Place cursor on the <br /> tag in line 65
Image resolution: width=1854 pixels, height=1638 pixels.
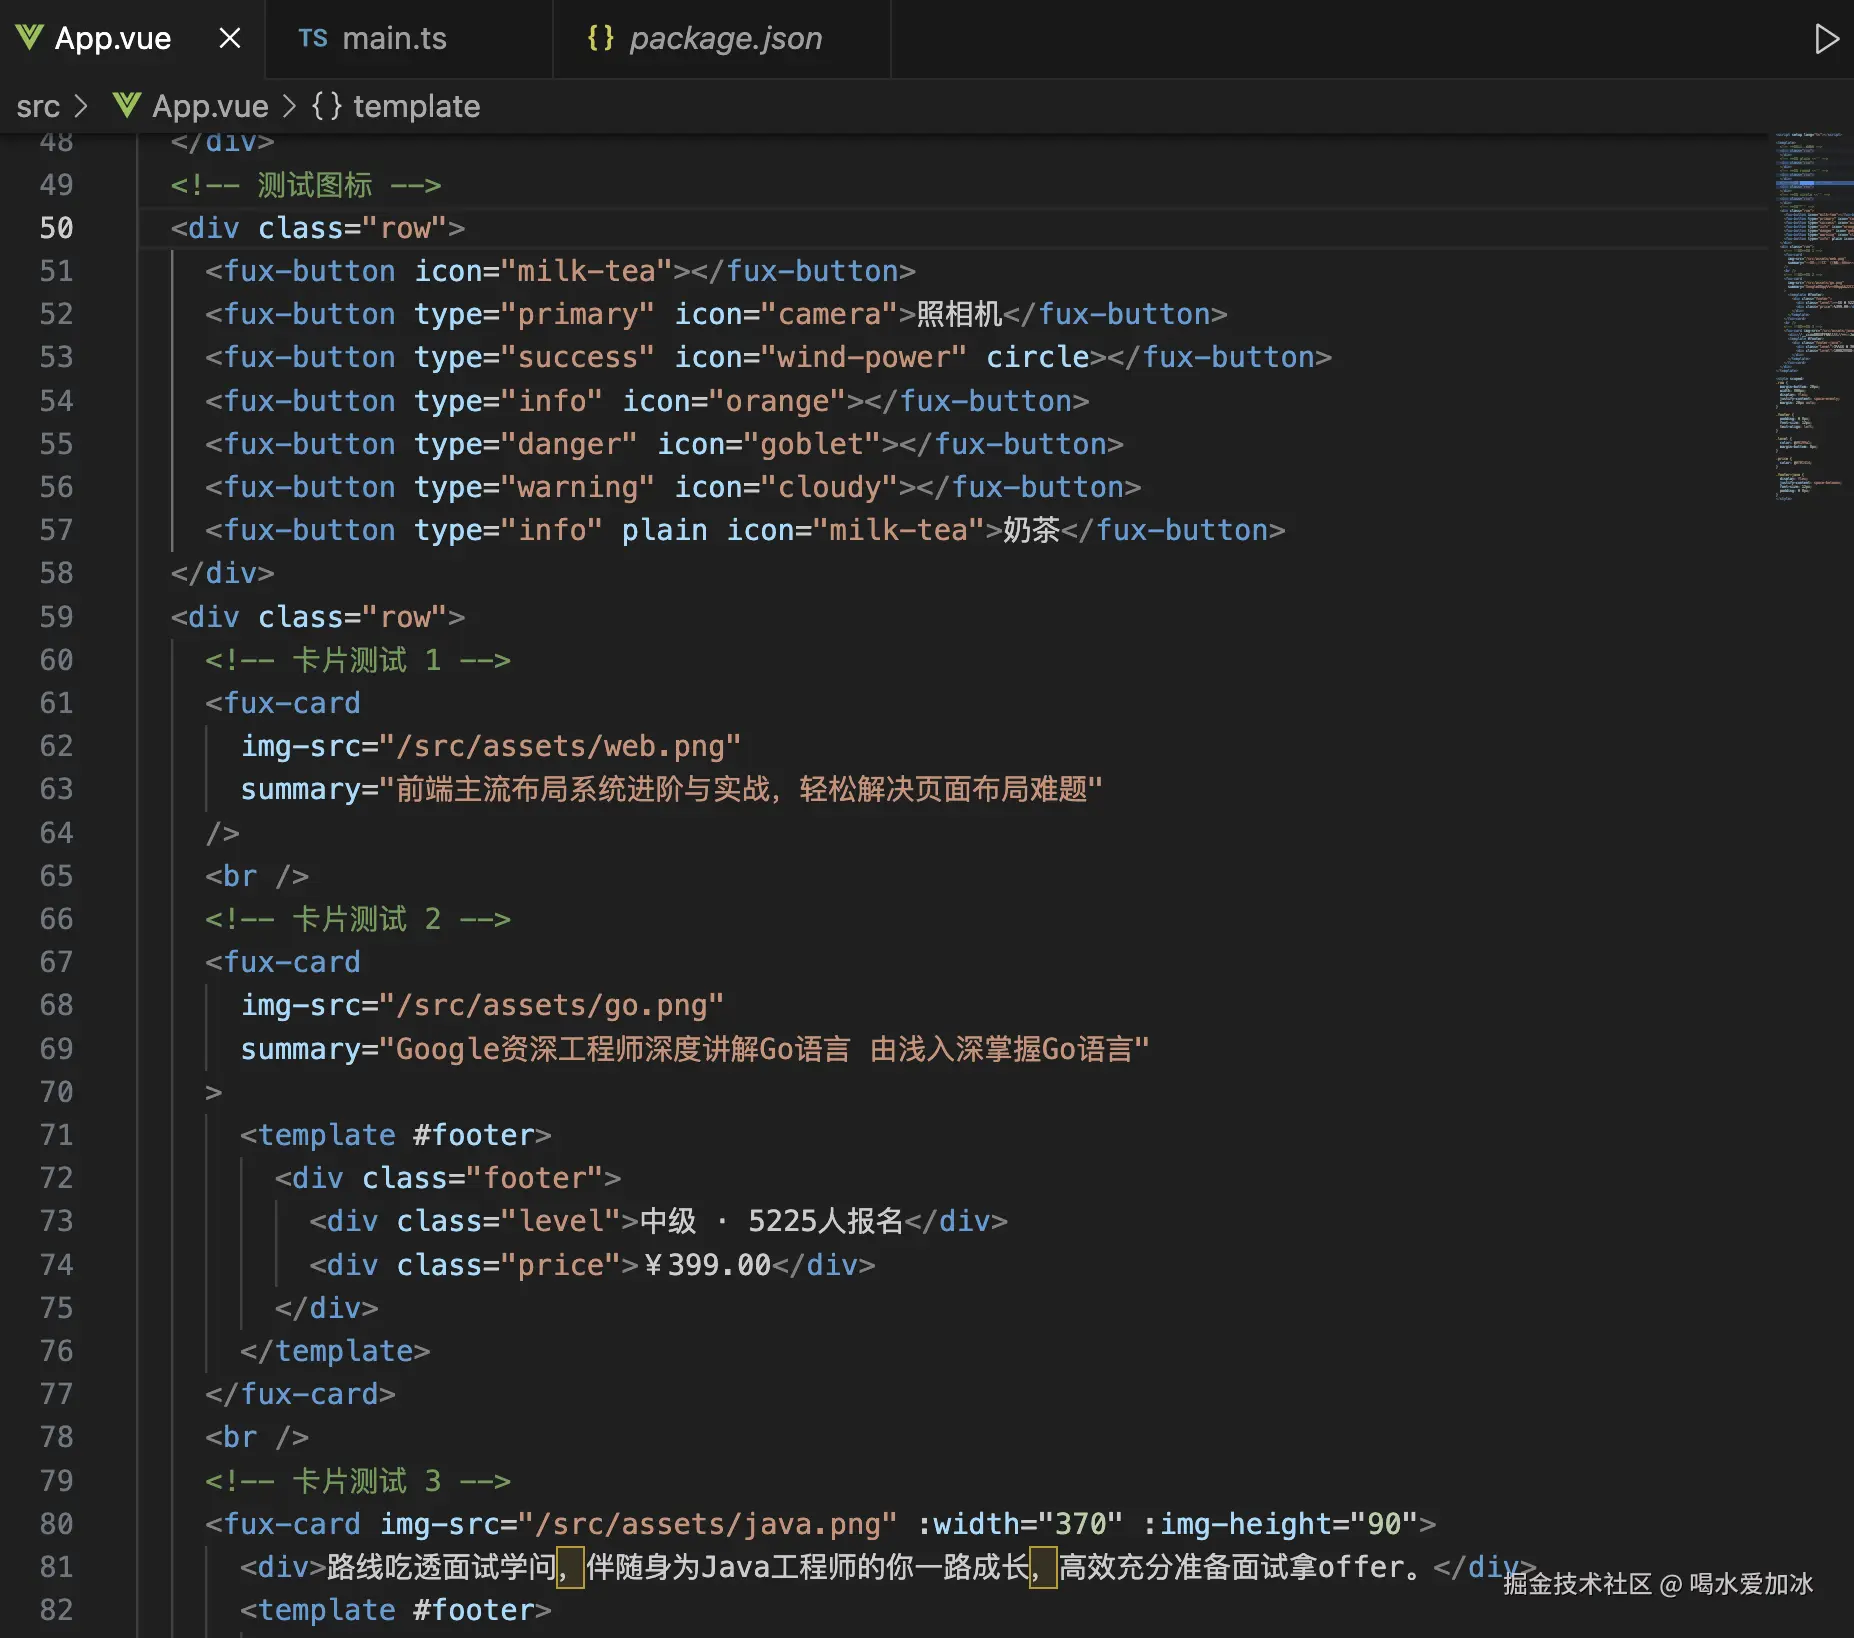click(257, 876)
